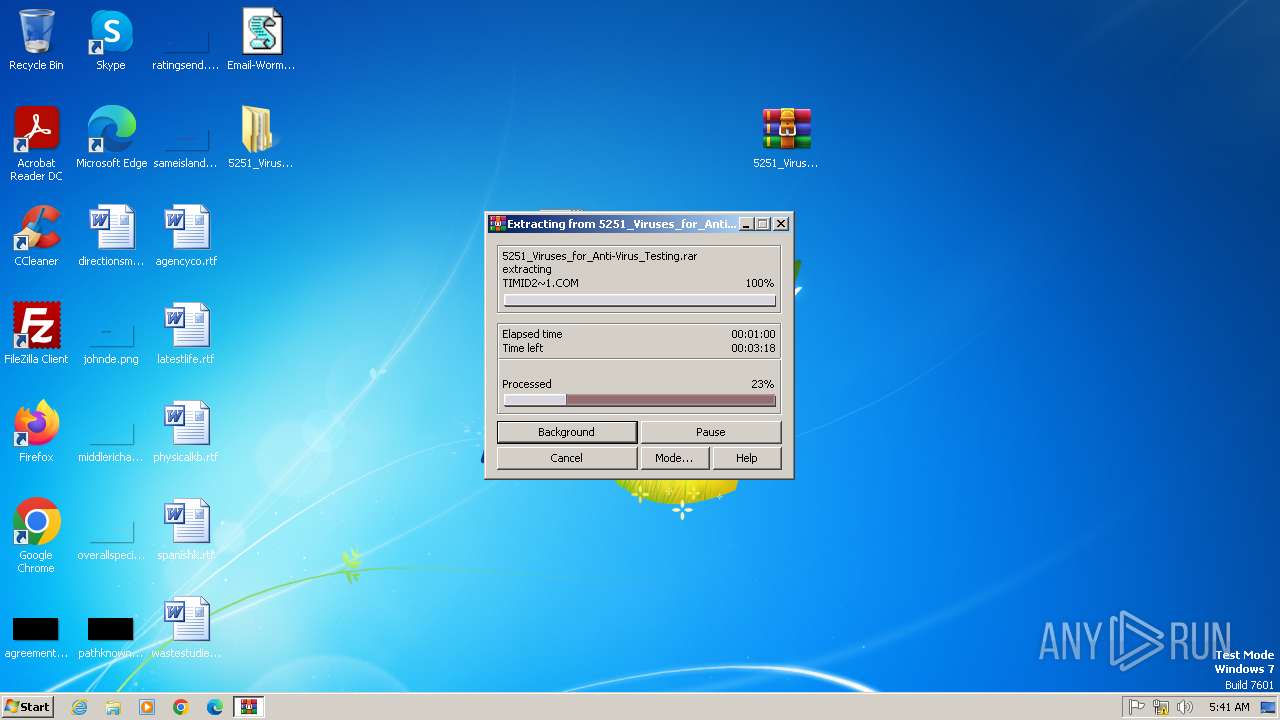Open the 5251_Virus folder icon
This screenshot has width=1280, height=720.
click(260, 138)
